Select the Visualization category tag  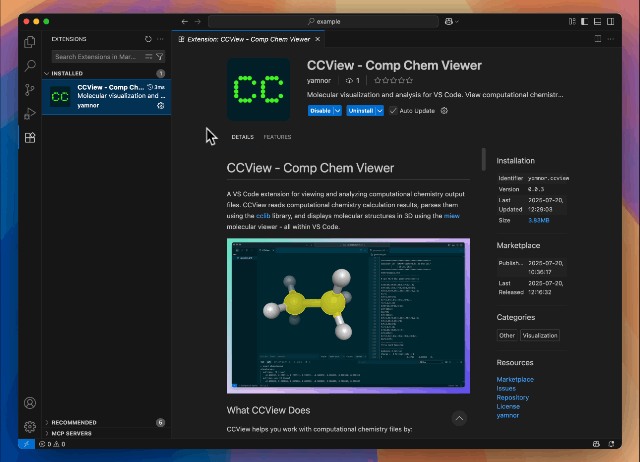point(540,335)
